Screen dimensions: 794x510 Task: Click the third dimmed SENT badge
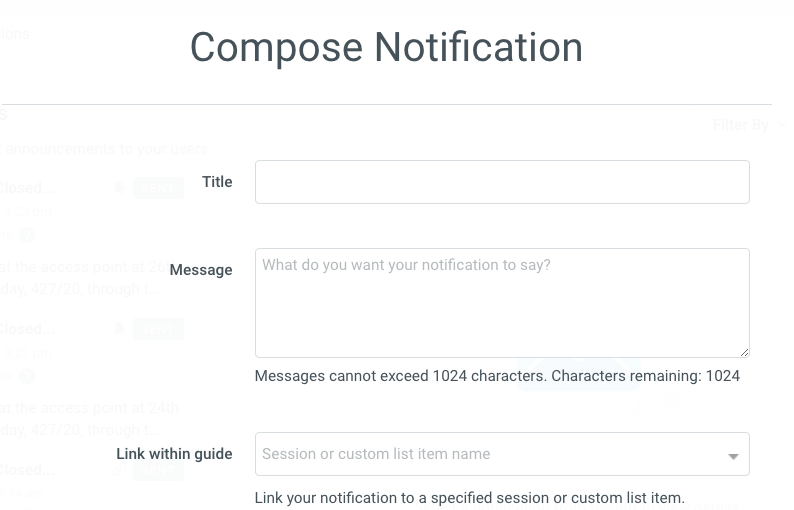(158, 470)
